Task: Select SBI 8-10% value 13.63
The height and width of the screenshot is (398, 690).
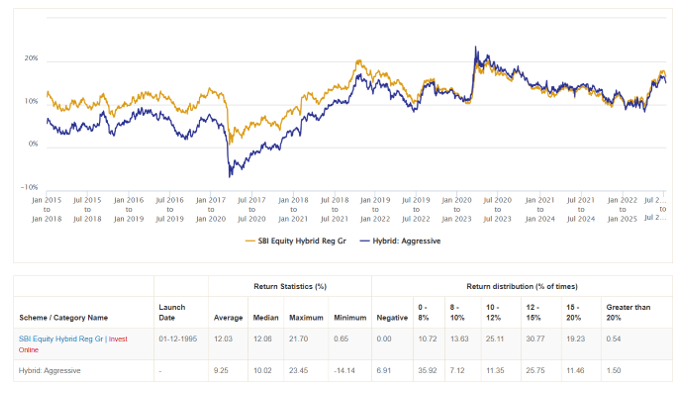Action: [459, 339]
